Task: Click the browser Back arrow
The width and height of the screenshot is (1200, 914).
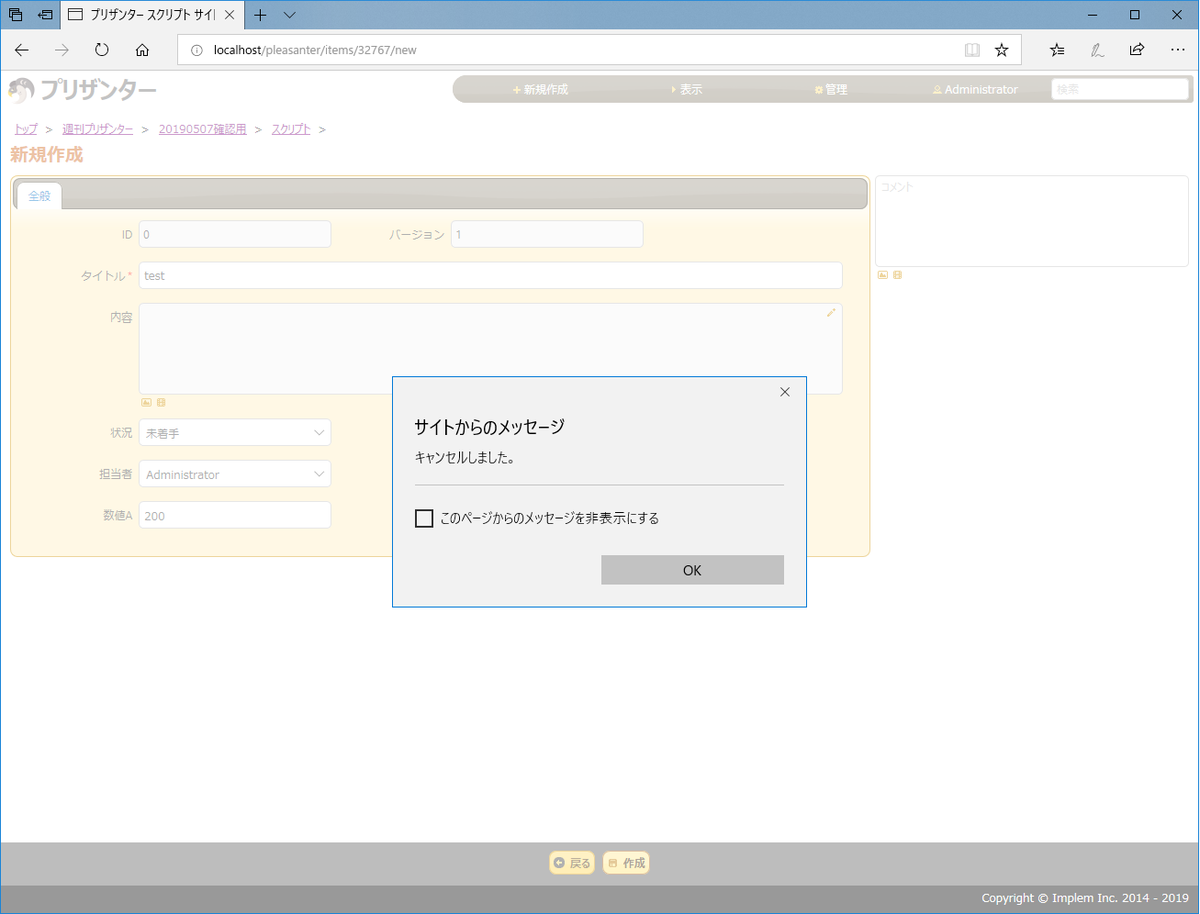Action: point(22,50)
